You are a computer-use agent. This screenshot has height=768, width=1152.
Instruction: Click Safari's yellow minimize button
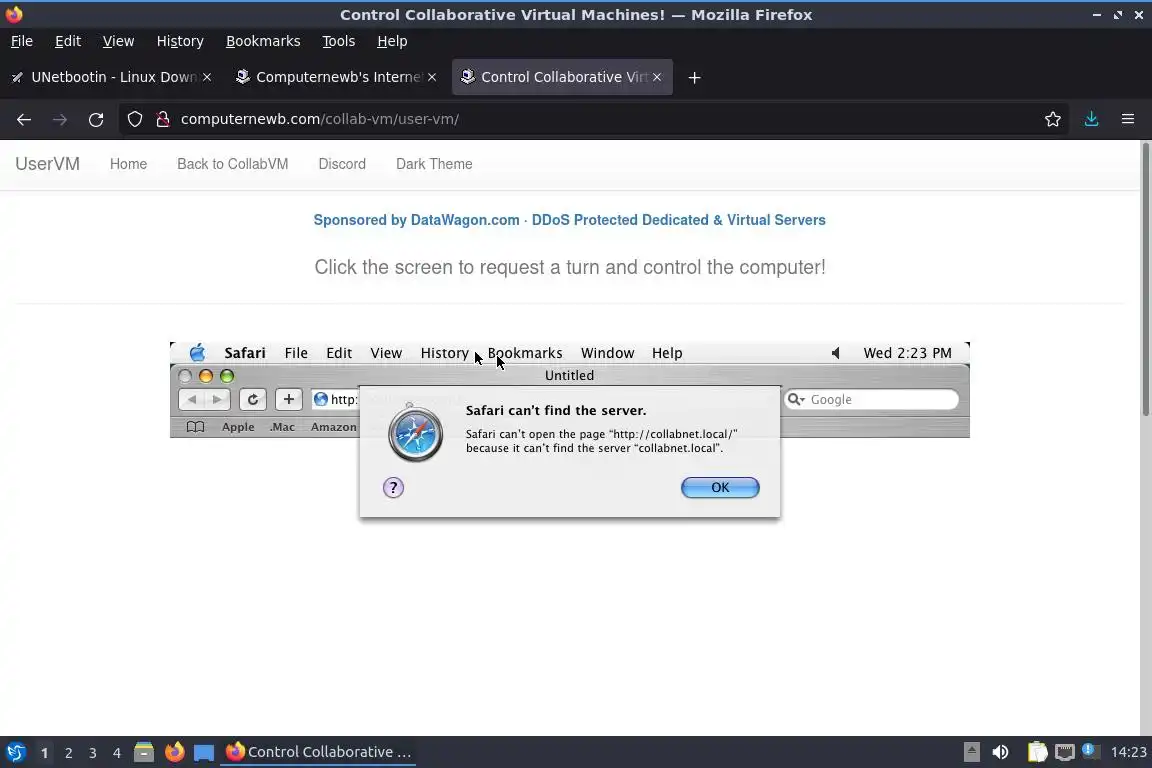(206, 376)
